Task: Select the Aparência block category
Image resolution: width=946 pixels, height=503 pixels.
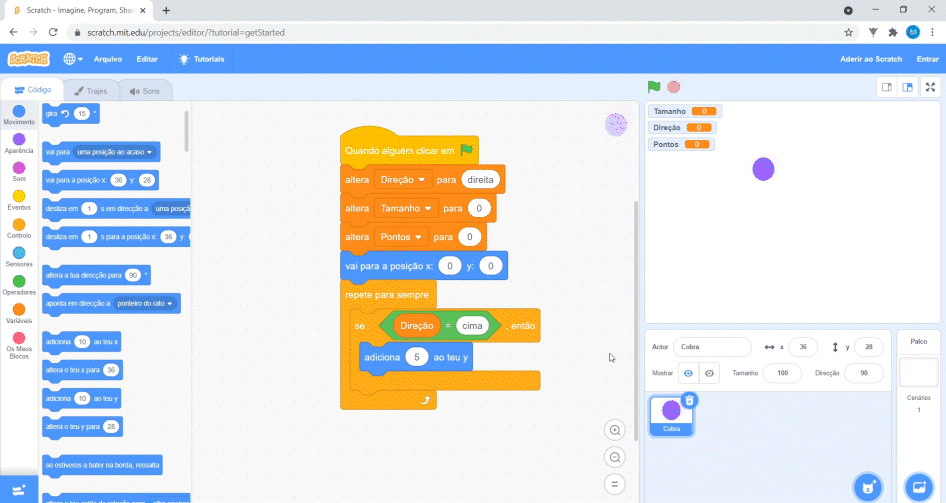Action: (x=19, y=144)
